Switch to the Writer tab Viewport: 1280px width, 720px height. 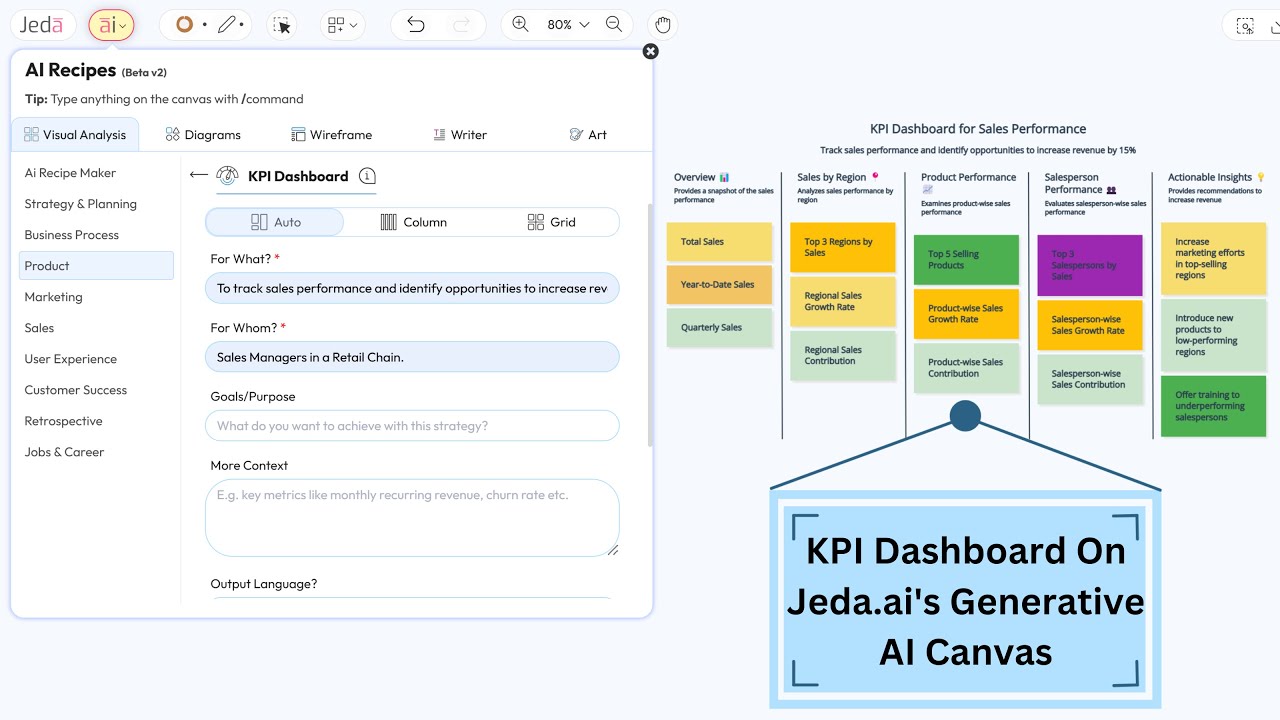[460, 135]
